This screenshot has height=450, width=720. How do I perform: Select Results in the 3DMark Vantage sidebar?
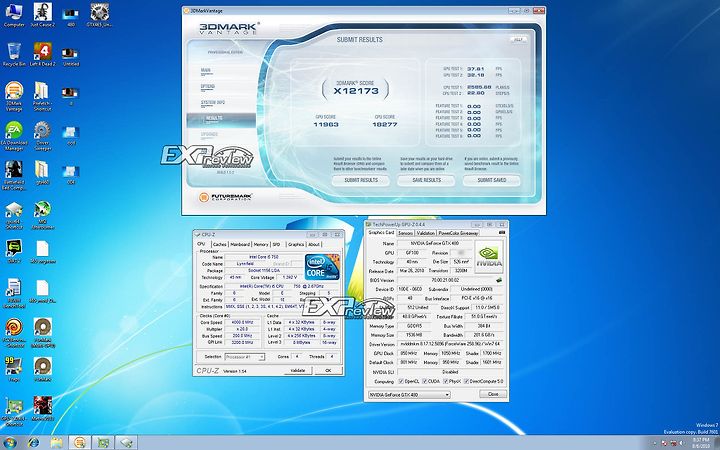pyautogui.click(x=221, y=119)
